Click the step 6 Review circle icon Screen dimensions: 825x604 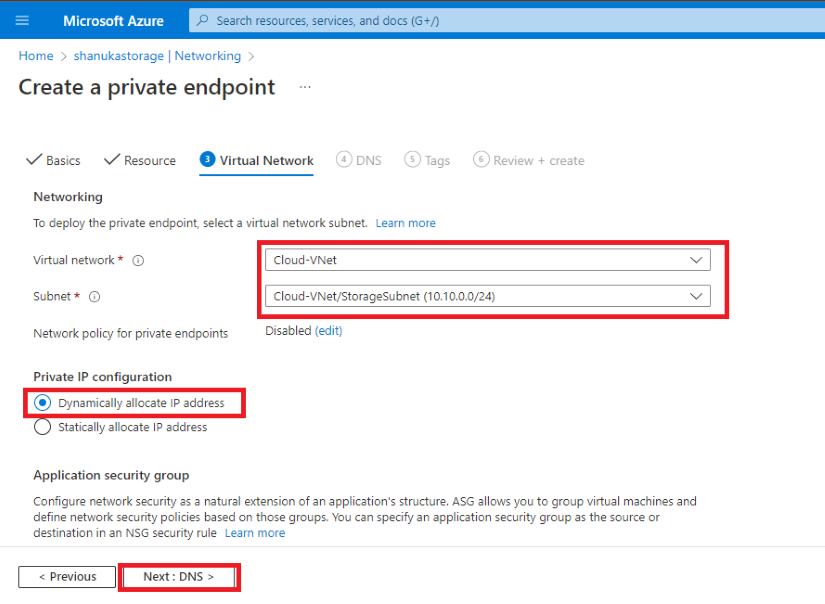[x=481, y=159]
